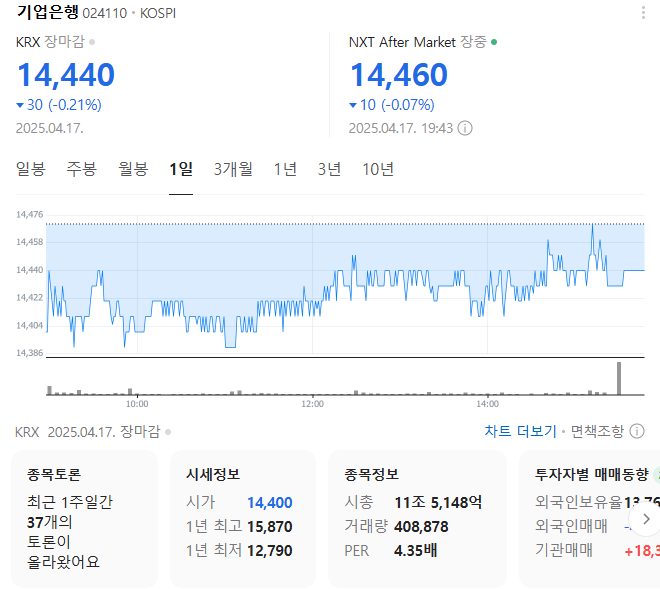This screenshot has height=589, width=660.
Task: Click the 14,386 price axis label
Action: point(30,353)
